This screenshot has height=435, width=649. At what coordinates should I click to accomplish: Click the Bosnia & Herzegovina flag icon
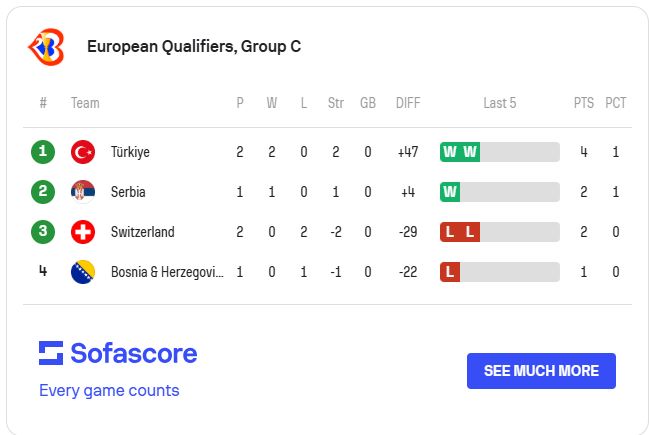point(83,272)
